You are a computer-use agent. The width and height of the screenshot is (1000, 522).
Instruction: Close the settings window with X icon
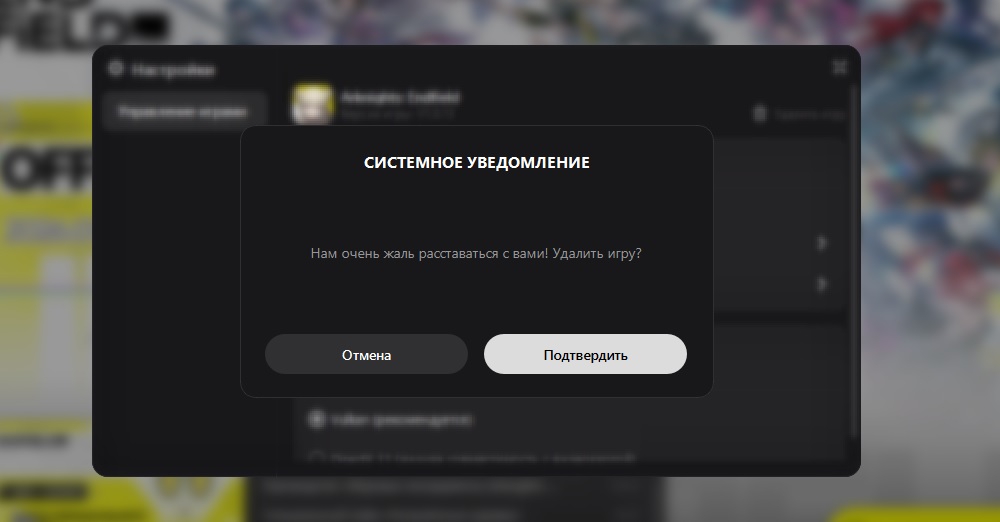coord(840,66)
